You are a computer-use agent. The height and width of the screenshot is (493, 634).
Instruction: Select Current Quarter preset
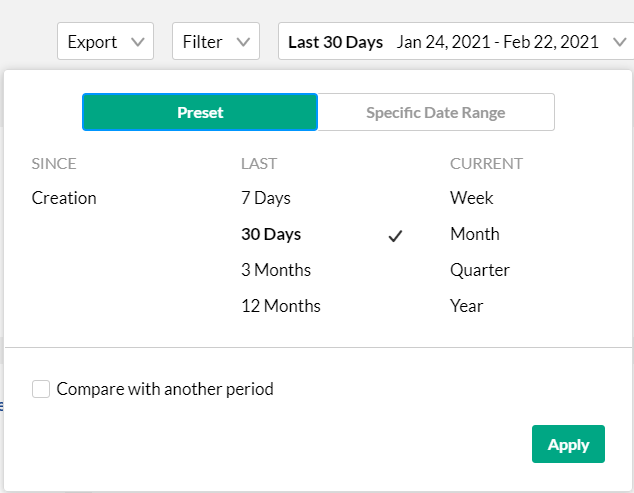pos(480,270)
